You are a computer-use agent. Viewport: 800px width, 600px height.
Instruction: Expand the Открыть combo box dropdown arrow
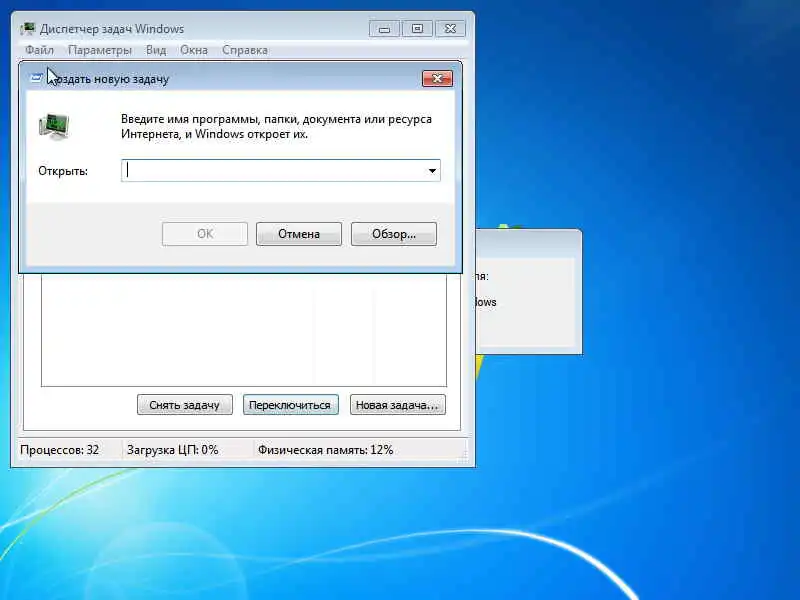[432, 171]
